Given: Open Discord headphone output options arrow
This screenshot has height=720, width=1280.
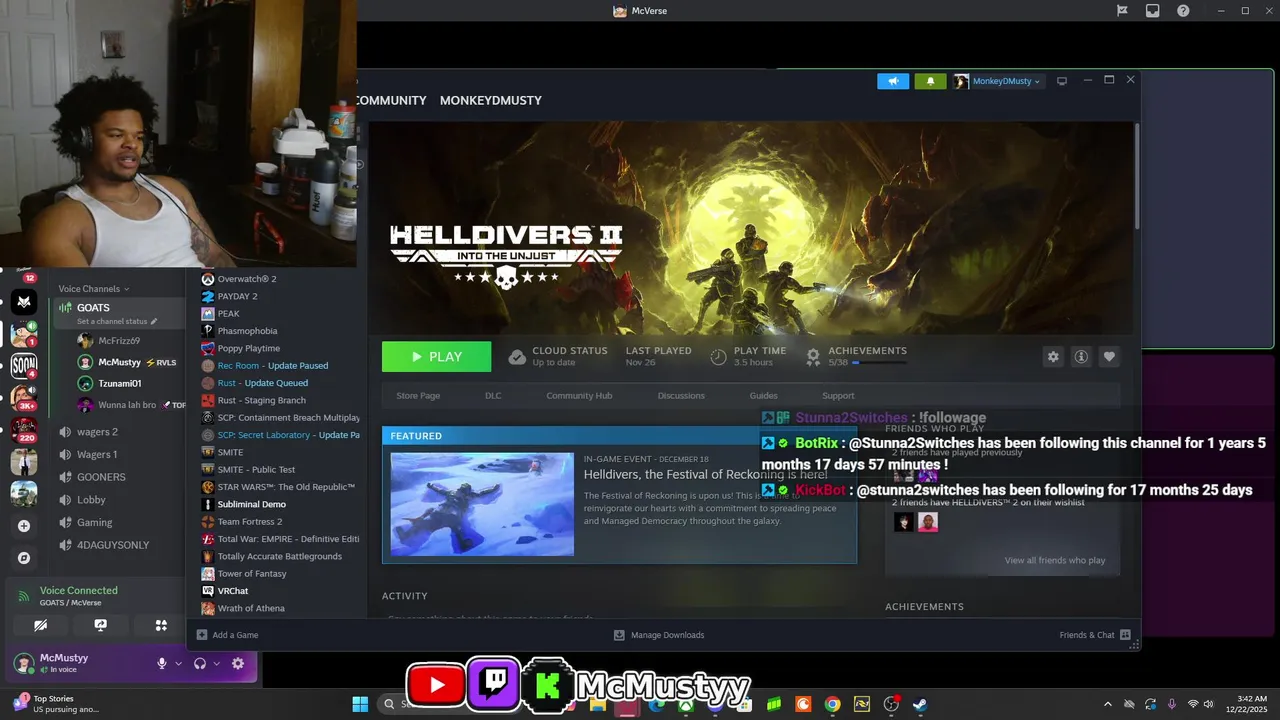Looking at the screenshot, I should [x=217, y=663].
